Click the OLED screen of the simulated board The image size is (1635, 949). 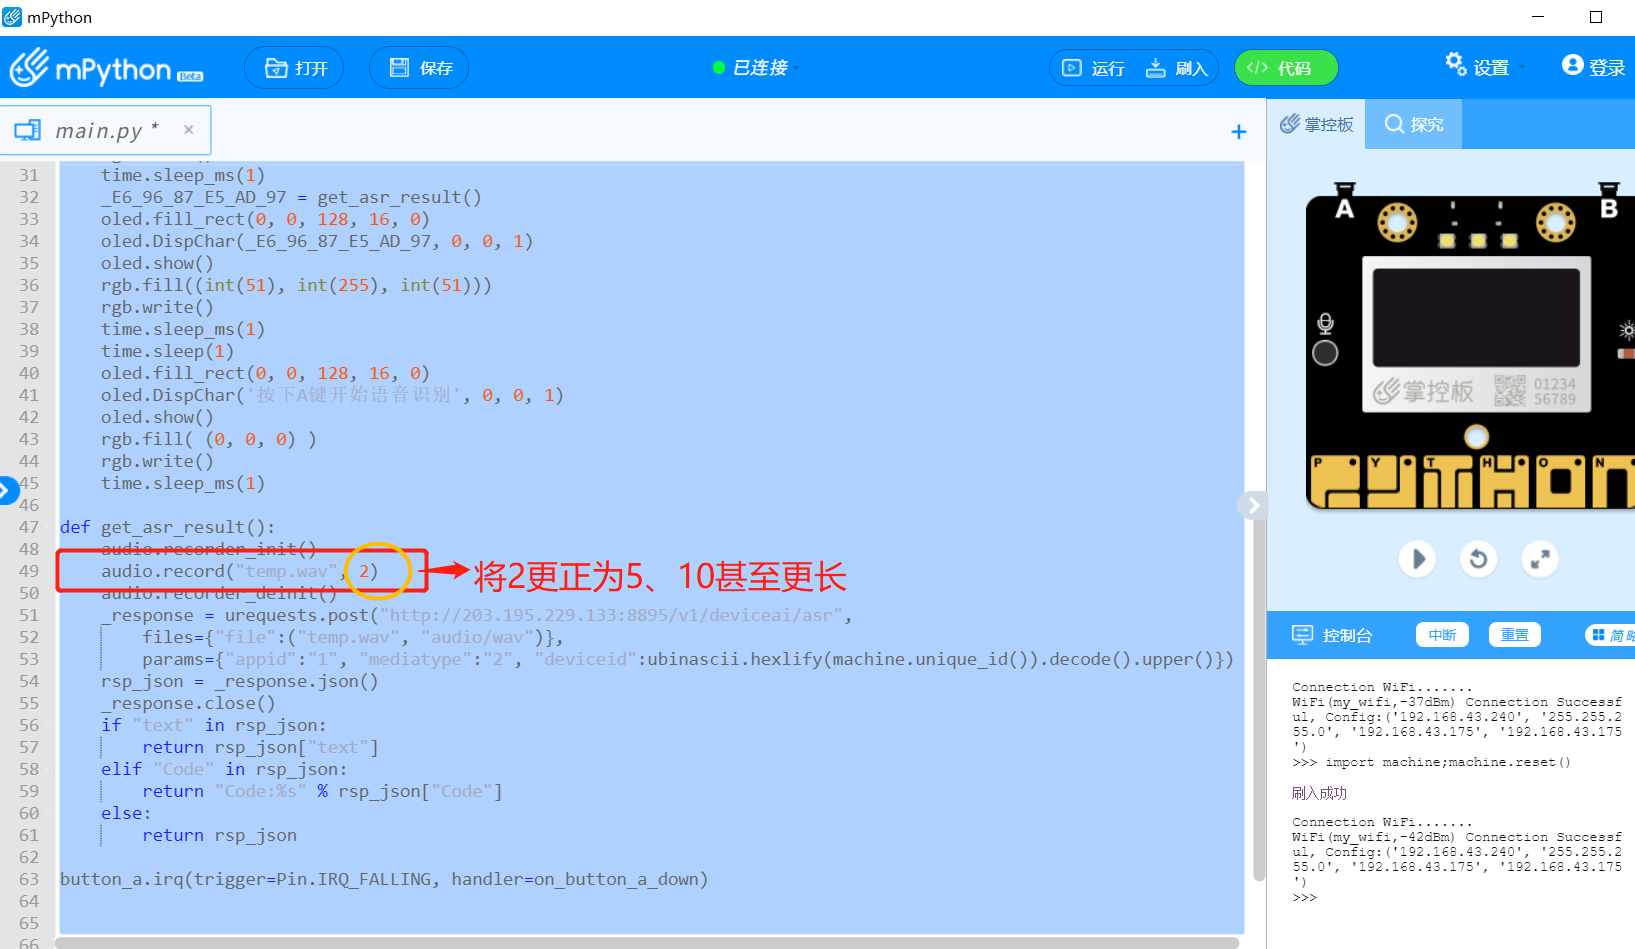tap(1476, 317)
